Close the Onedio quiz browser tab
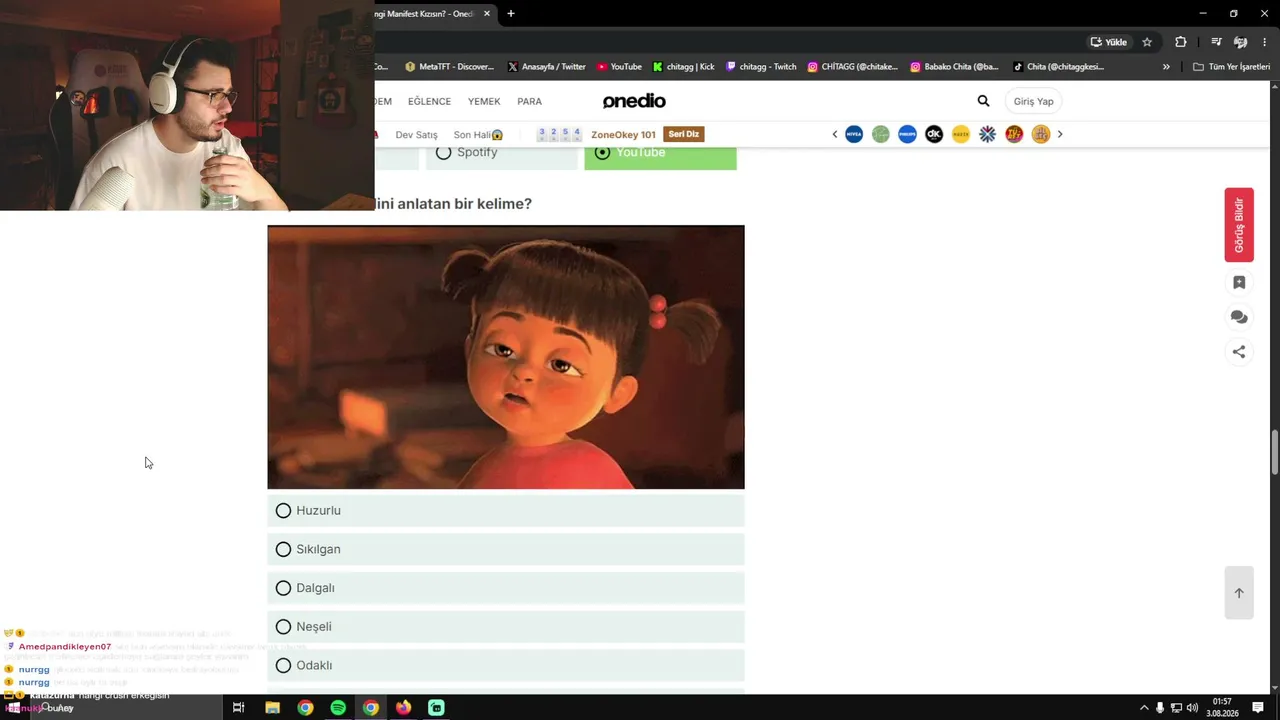 click(487, 14)
